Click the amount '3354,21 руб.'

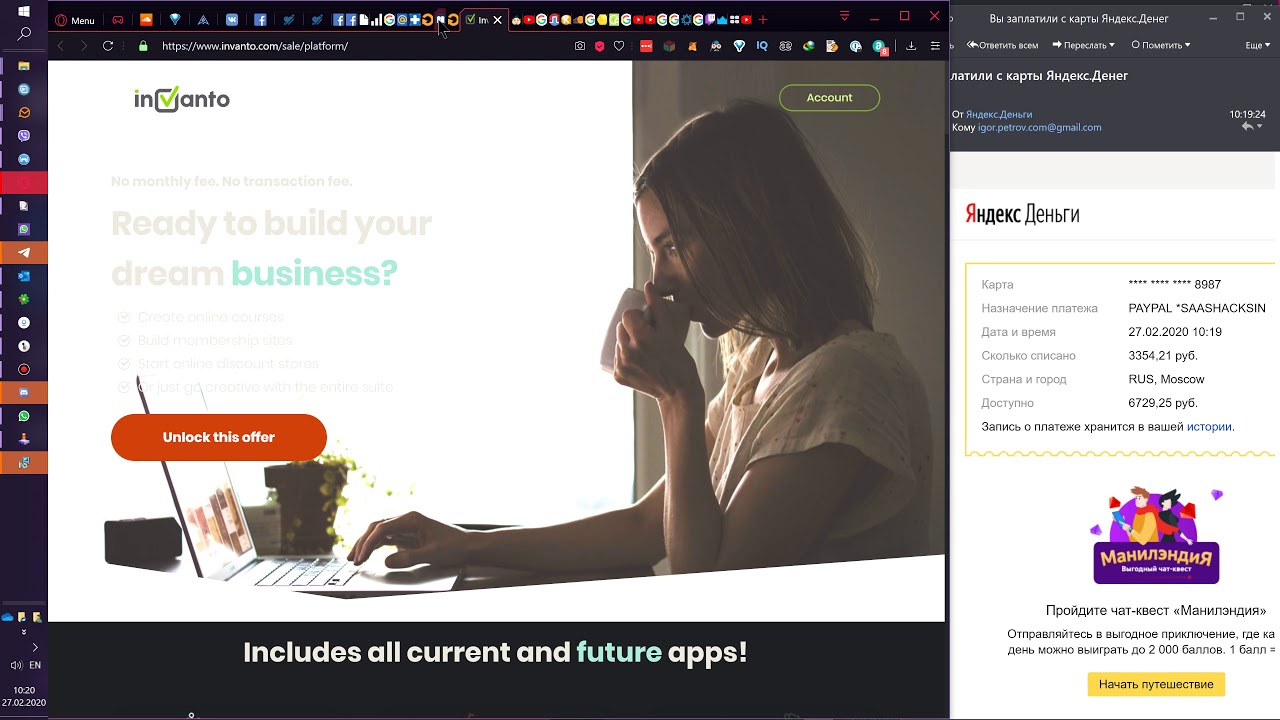1163,356
